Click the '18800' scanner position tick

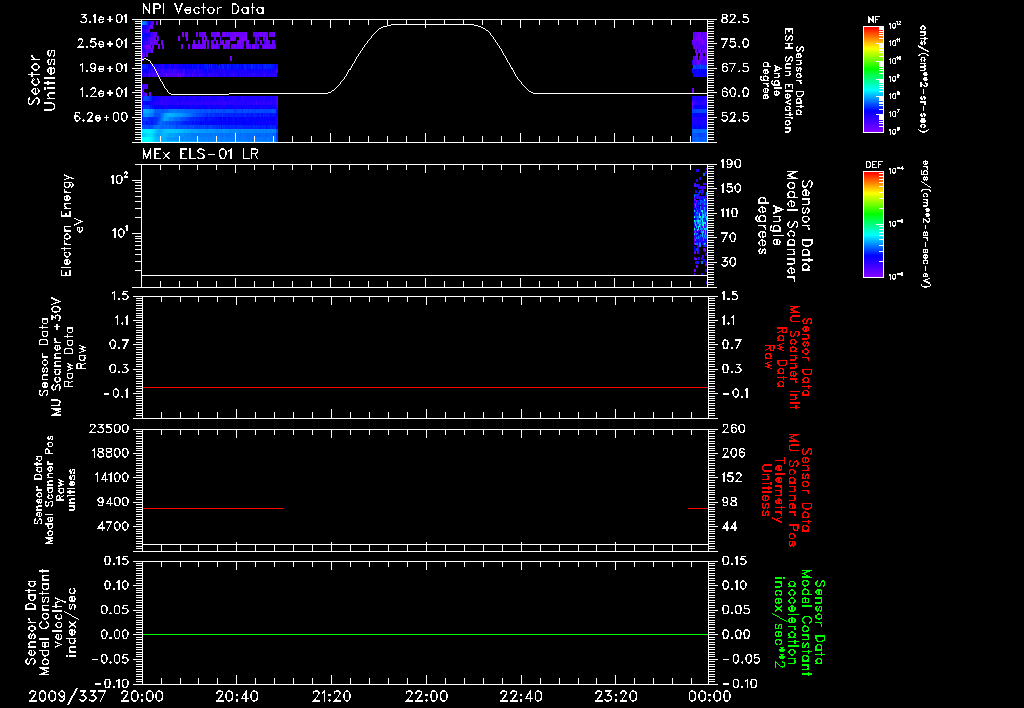click(109, 453)
